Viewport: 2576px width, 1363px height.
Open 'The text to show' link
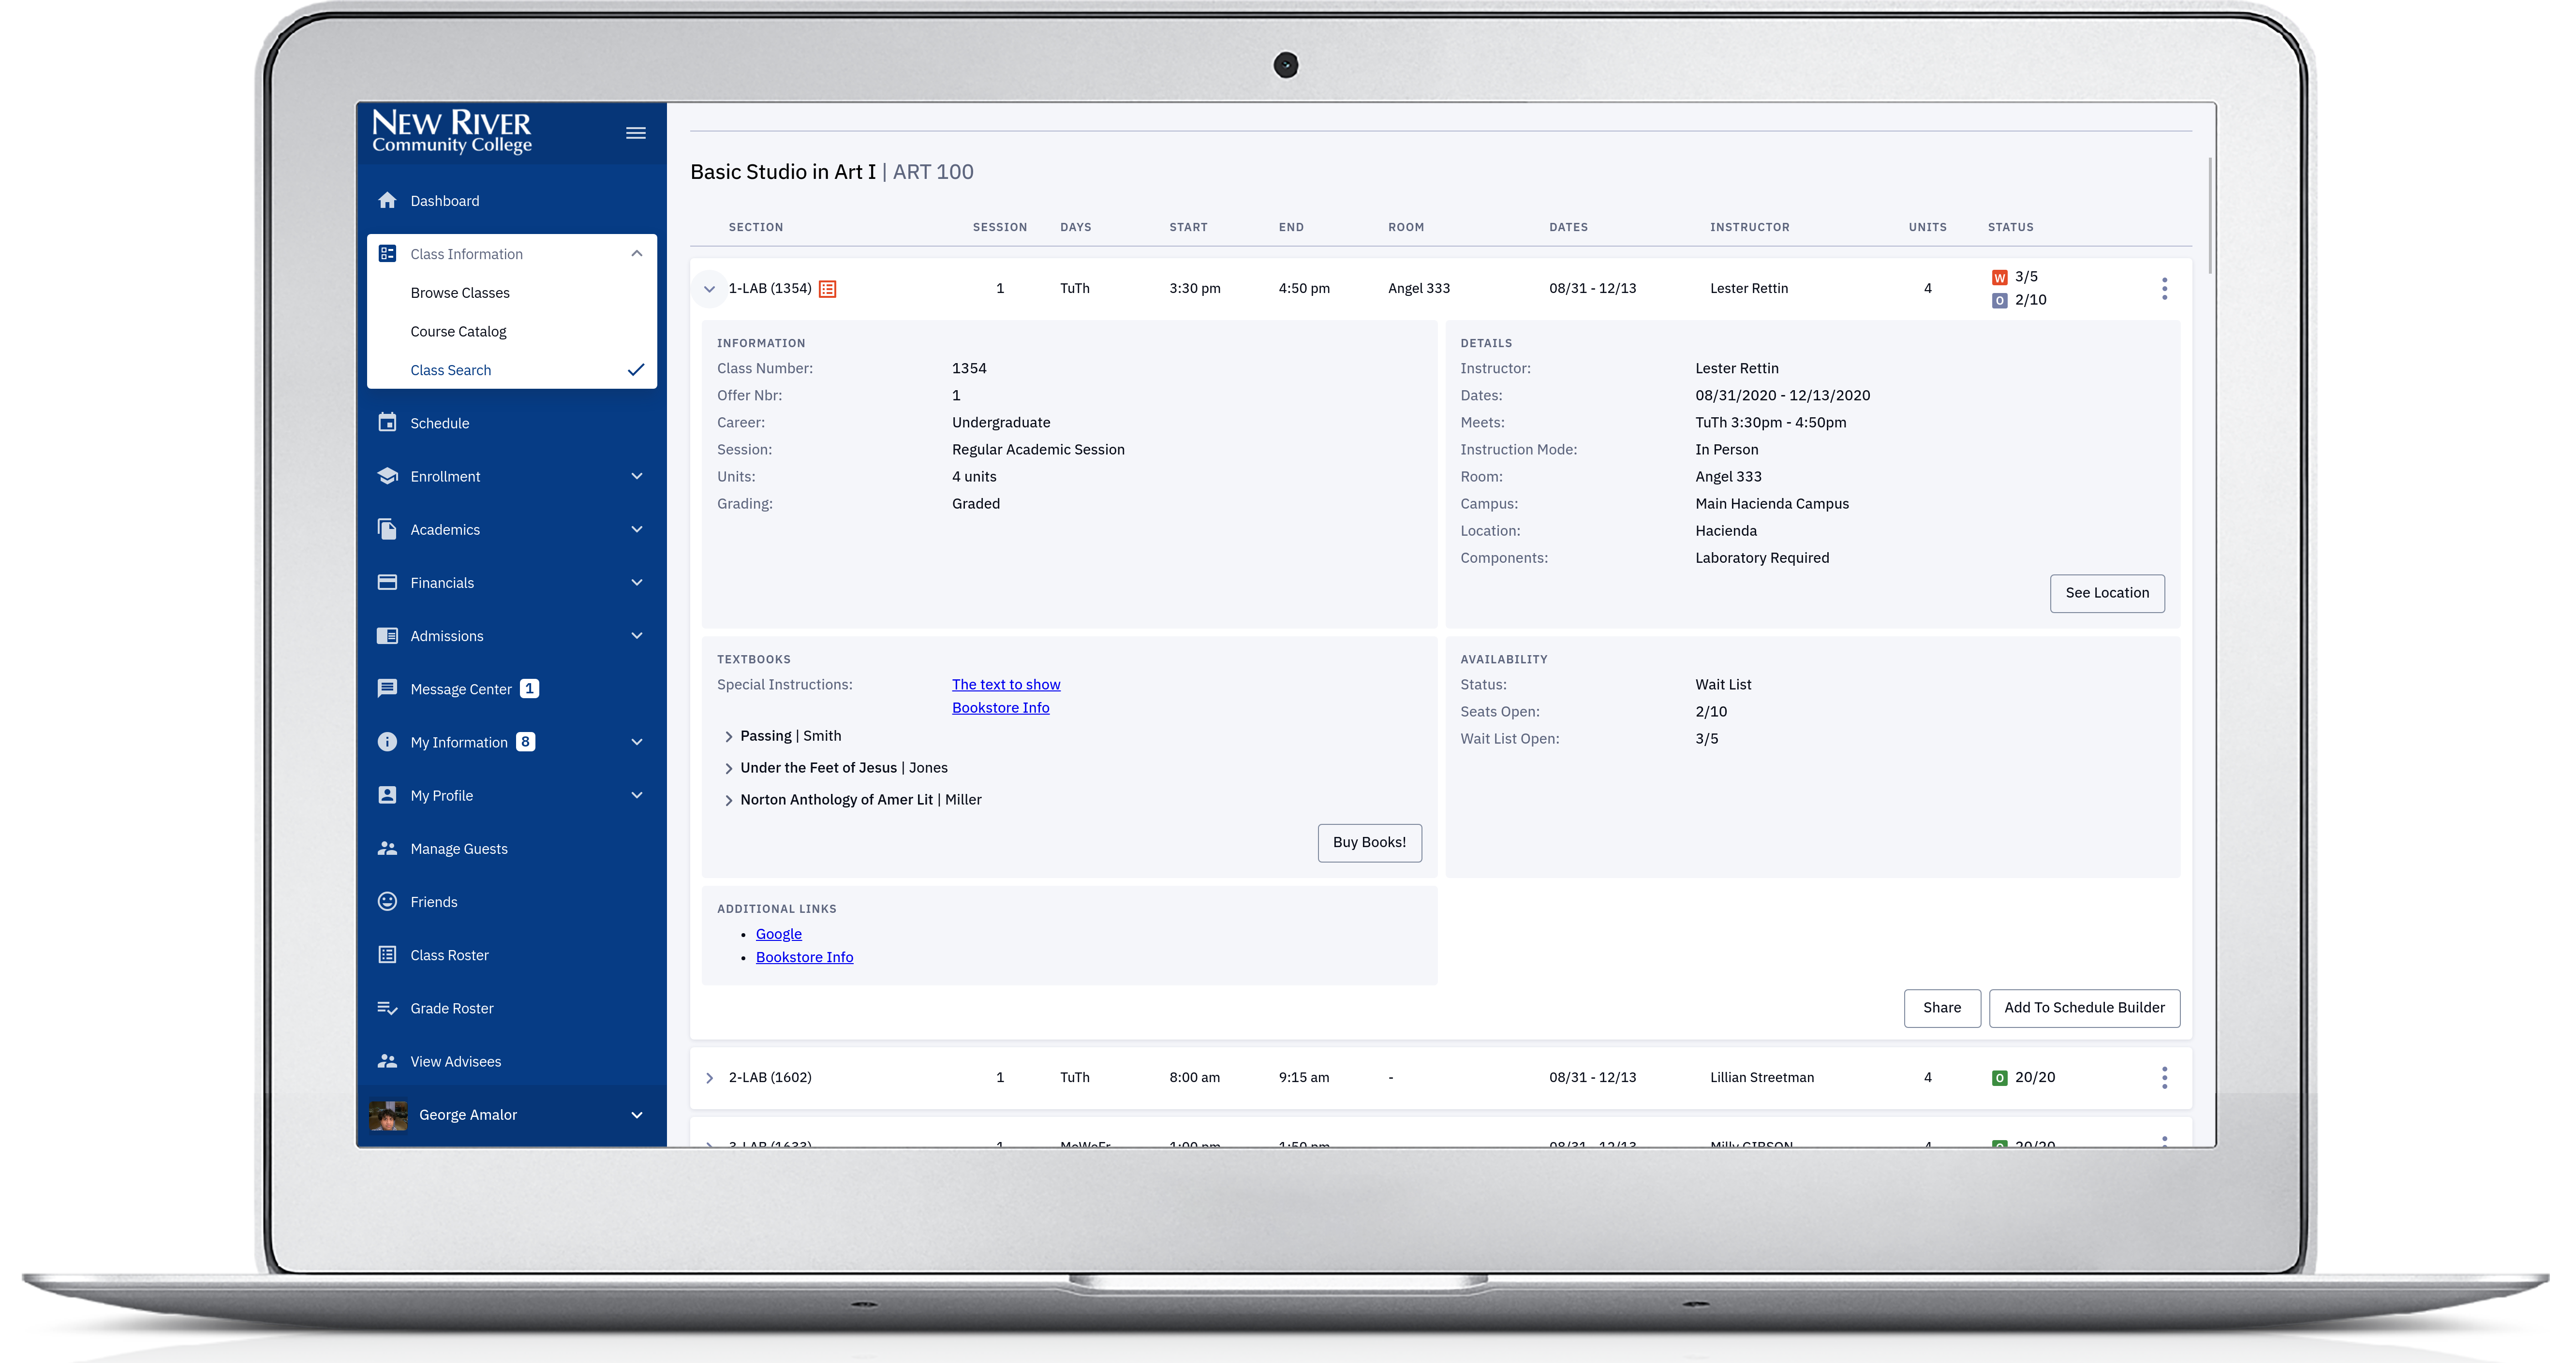coord(1005,684)
